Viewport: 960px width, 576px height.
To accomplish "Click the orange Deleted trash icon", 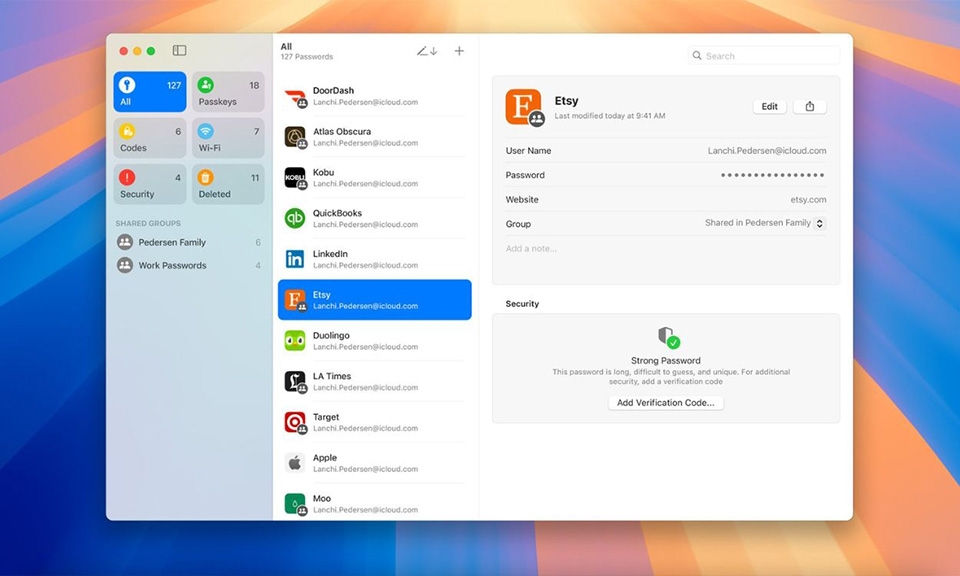I will click(206, 178).
